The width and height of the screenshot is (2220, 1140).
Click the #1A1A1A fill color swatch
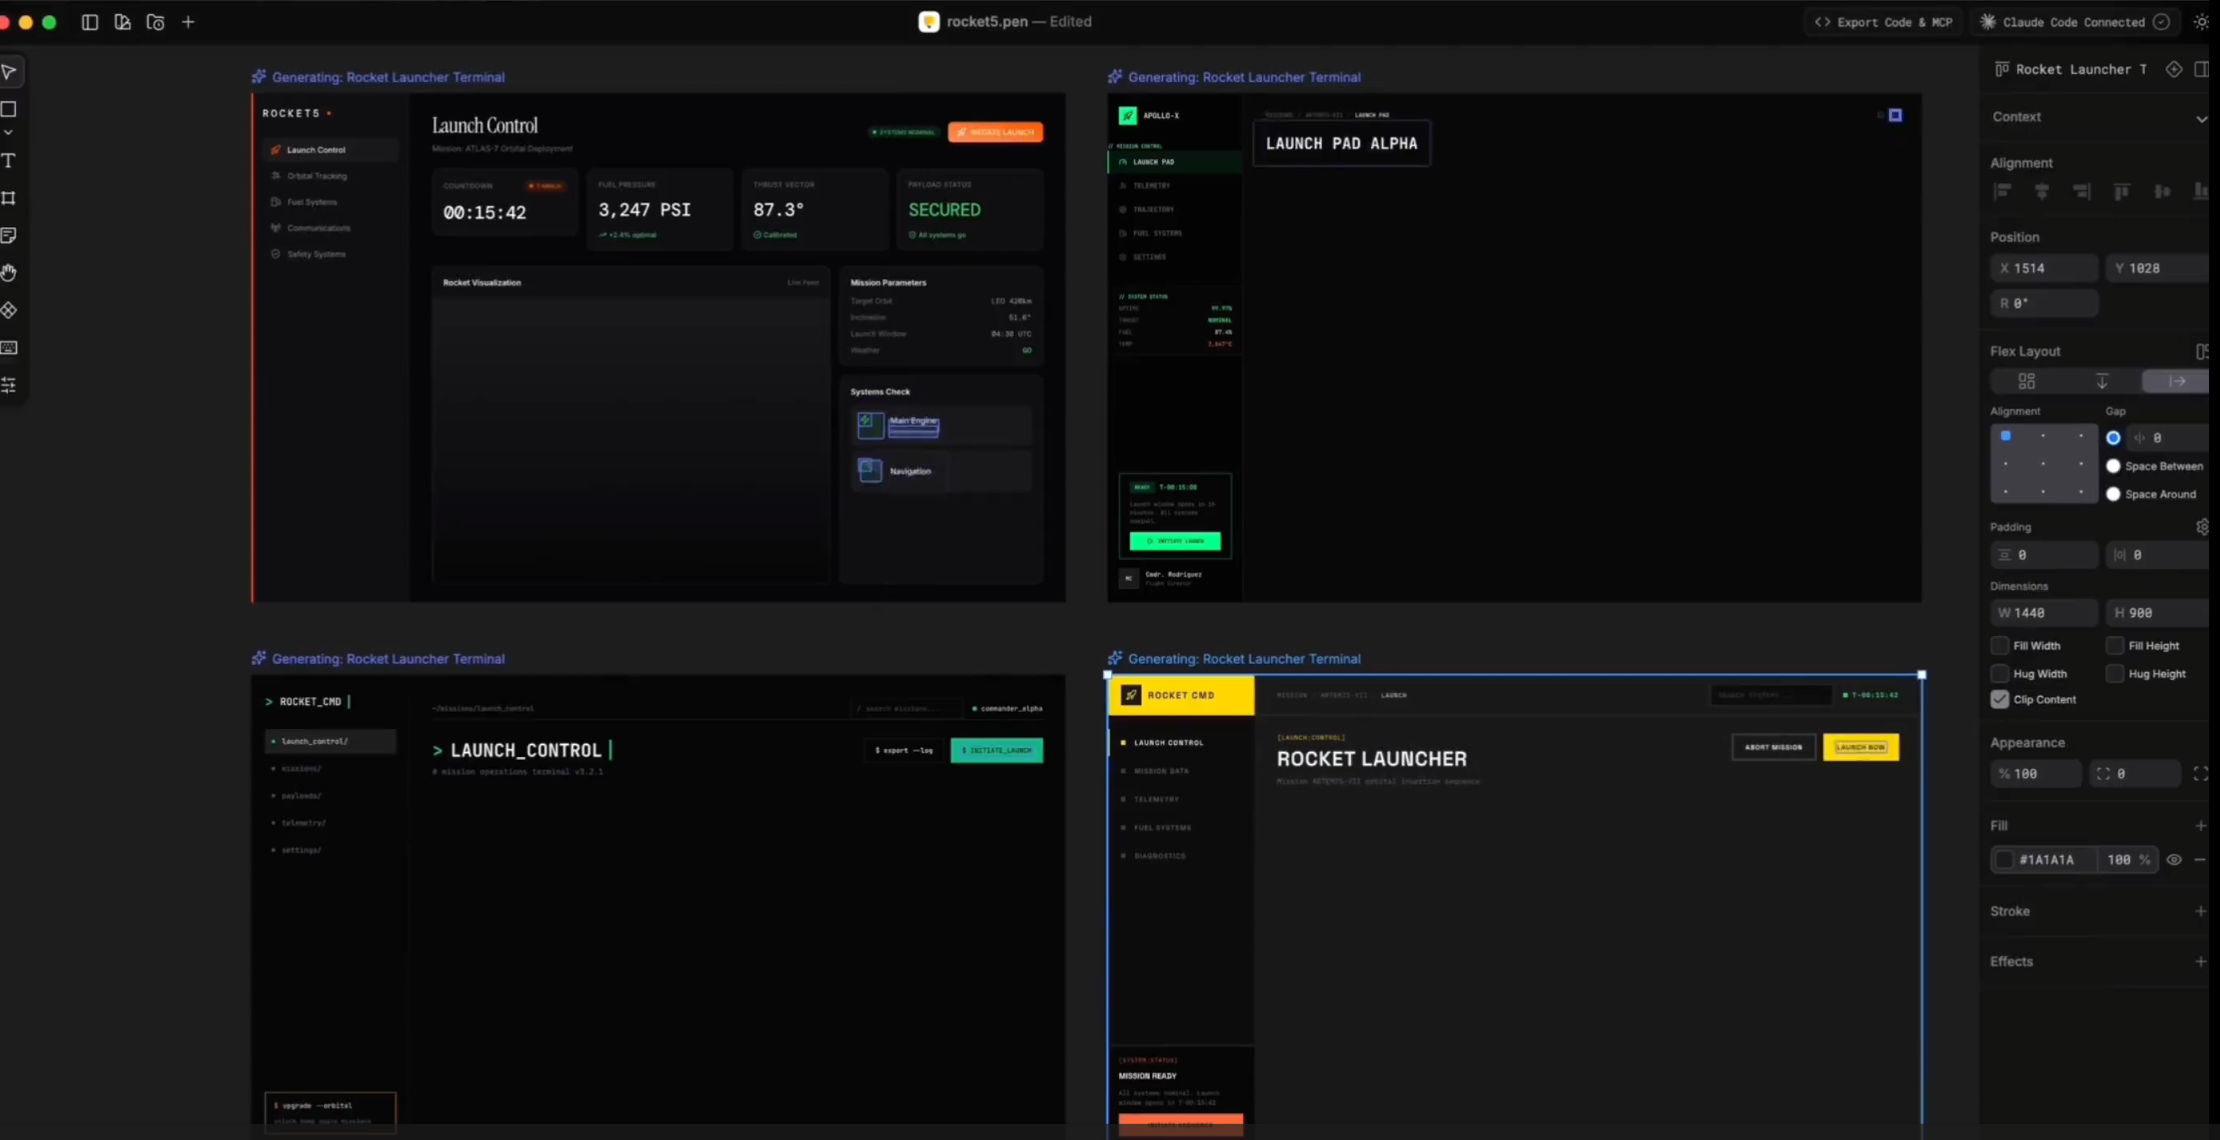tap(2004, 860)
